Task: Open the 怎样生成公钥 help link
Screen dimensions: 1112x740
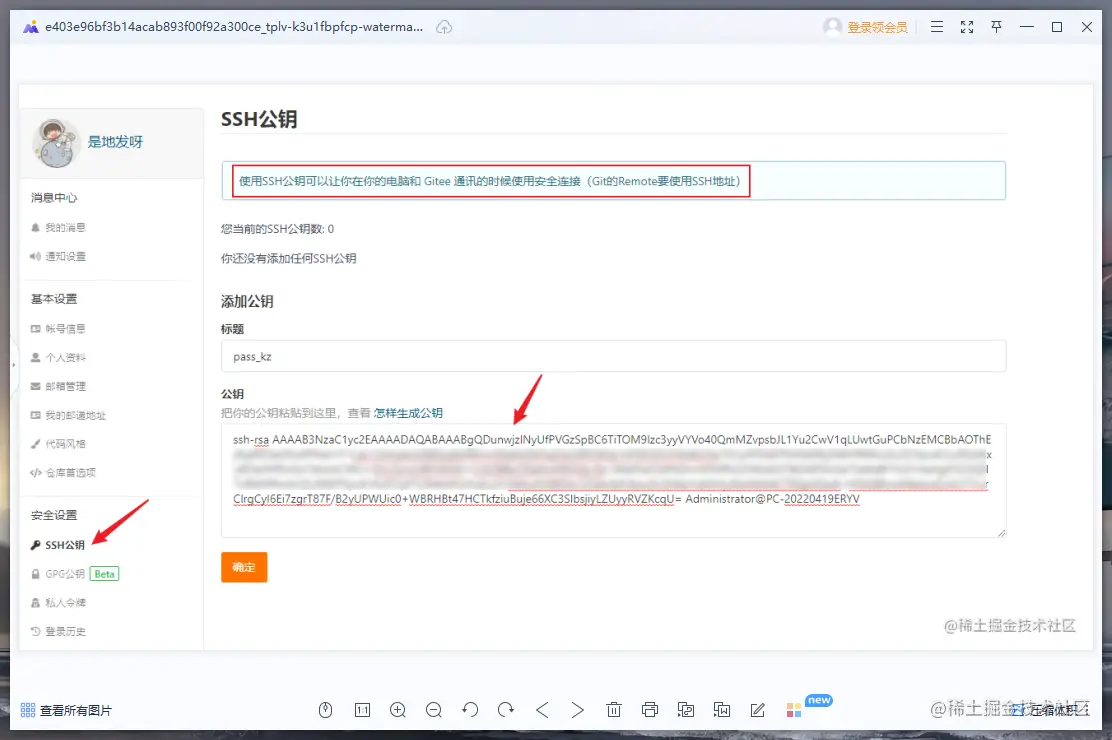Action: click(408, 413)
